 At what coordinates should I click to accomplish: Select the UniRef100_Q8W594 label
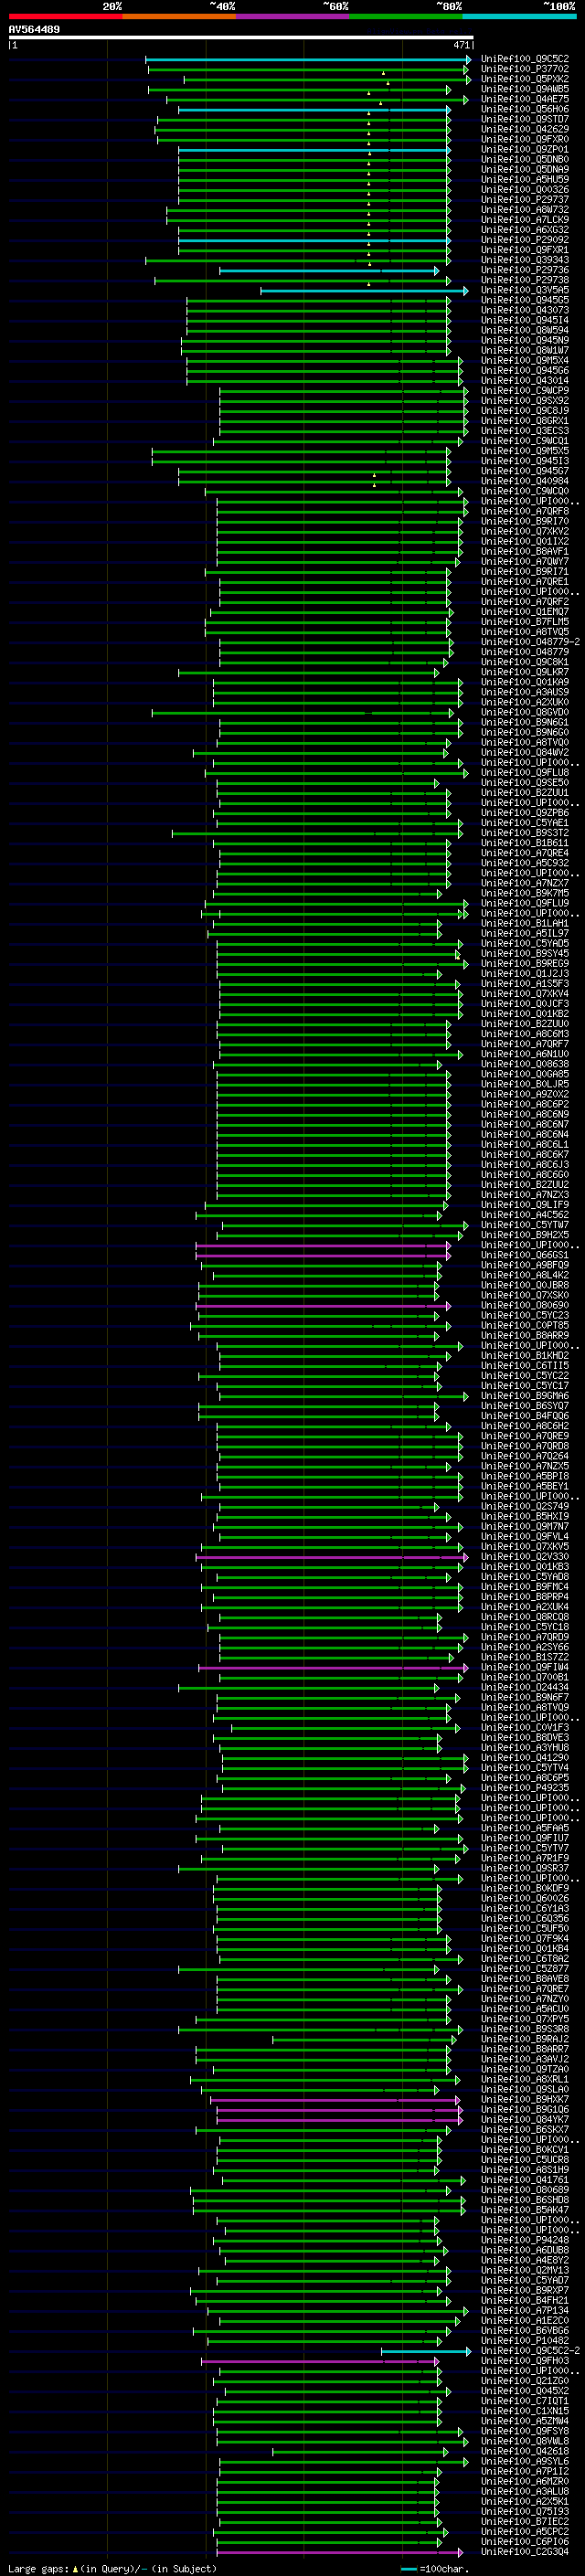click(525, 330)
